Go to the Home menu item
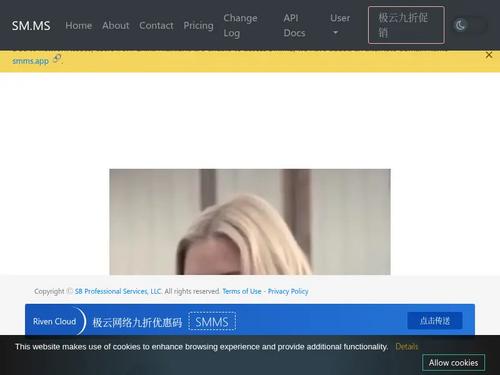 click(x=78, y=25)
